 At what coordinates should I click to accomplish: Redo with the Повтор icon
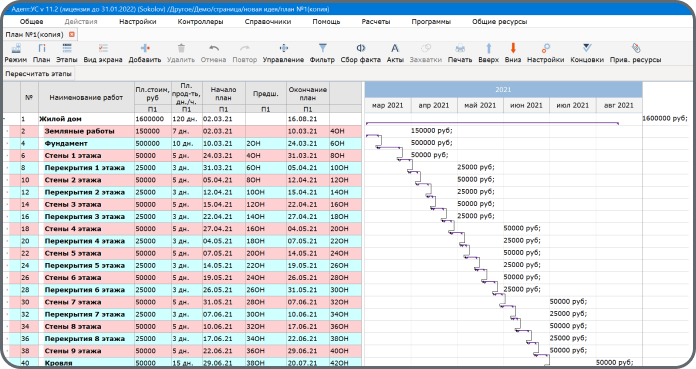point(245,53)
